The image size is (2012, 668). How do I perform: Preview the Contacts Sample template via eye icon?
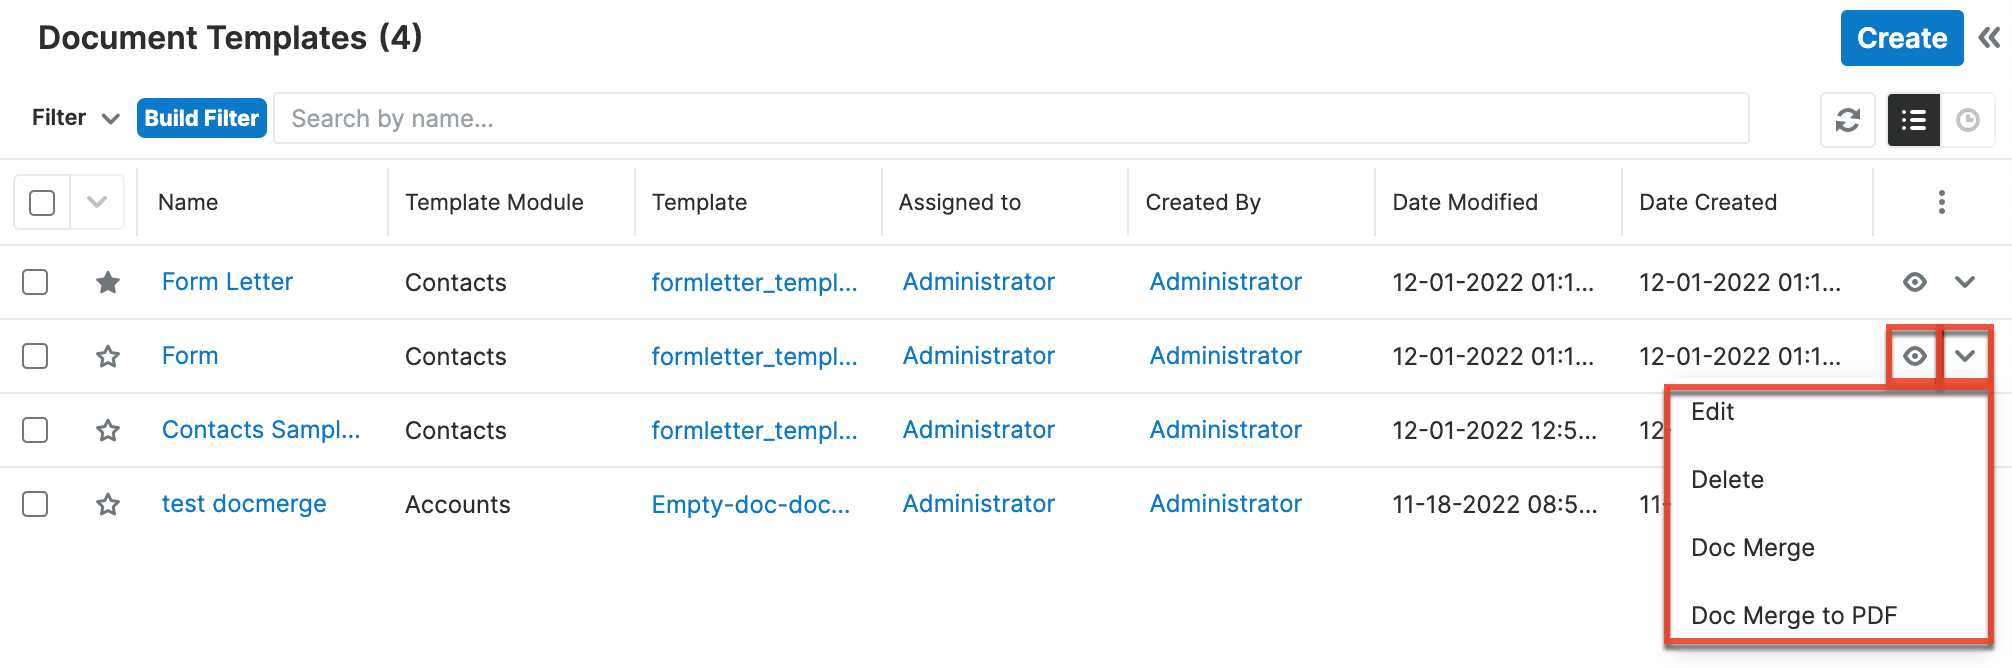pyautogui.click(x=1913, y=430)
